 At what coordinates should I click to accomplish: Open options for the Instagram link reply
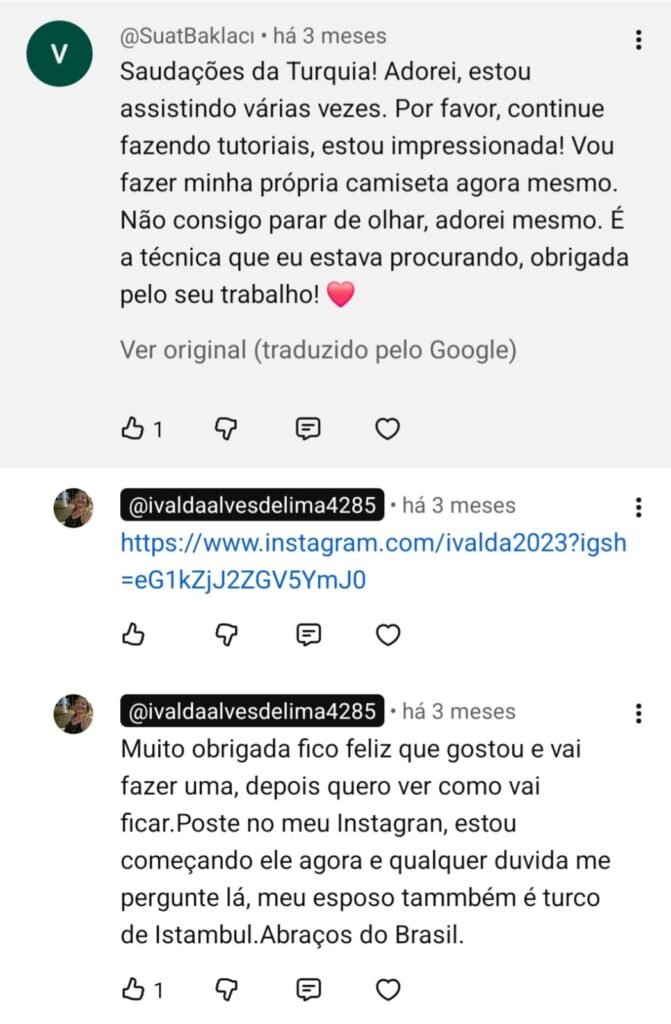point(638,507)
